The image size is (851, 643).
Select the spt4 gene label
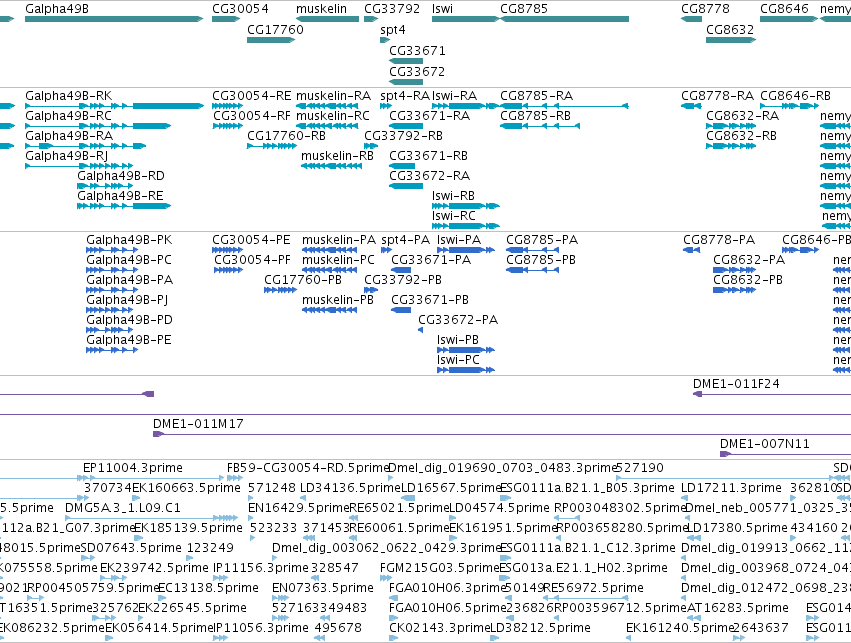pos(393,29)
